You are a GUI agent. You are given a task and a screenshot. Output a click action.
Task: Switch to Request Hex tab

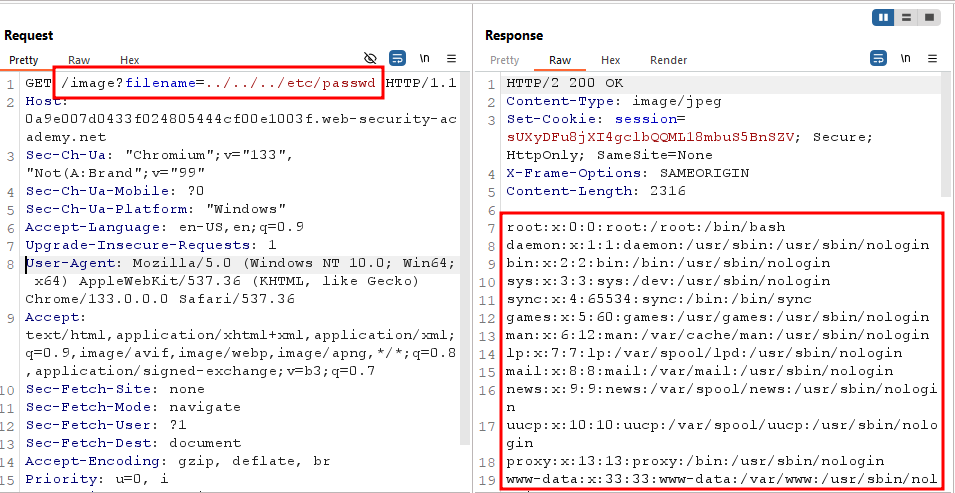tap(130, 60)
